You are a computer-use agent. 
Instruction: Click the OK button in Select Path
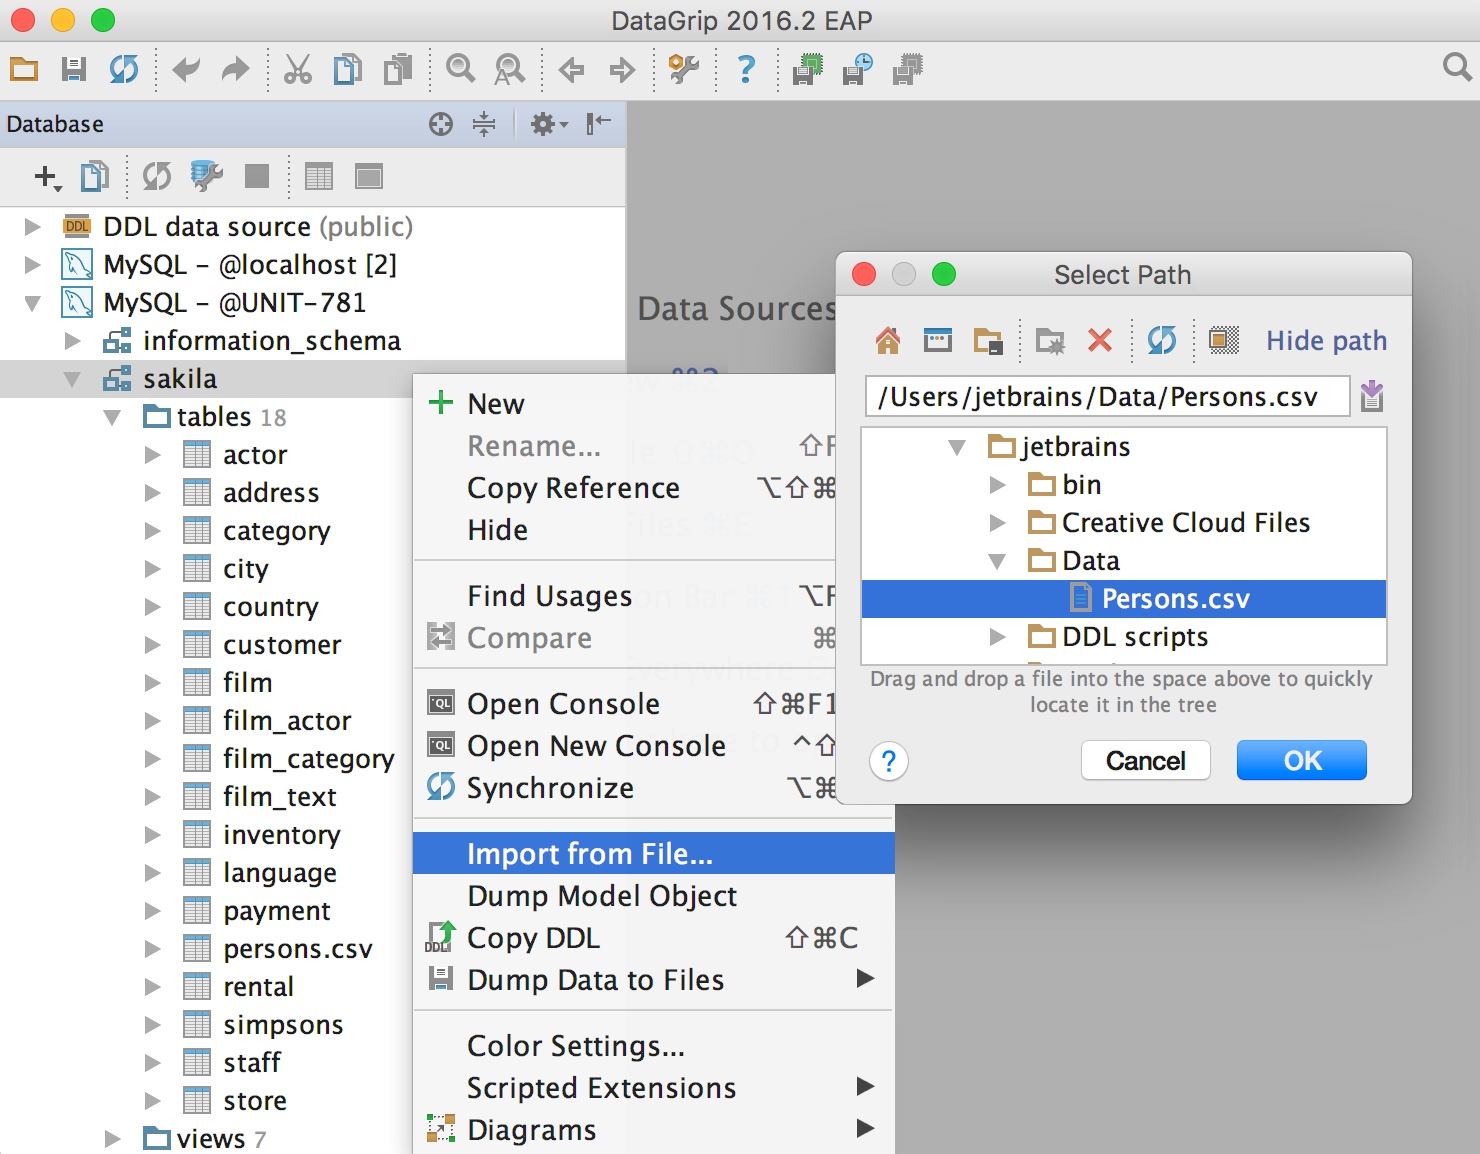click(x=1302, y=761)
